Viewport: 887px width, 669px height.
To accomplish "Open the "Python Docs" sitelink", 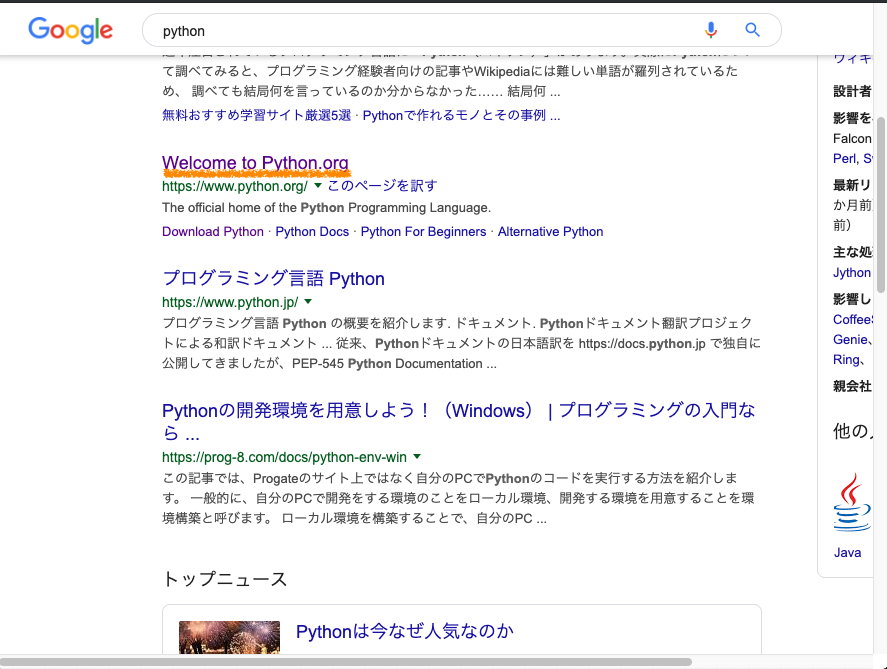I will 311,231.
